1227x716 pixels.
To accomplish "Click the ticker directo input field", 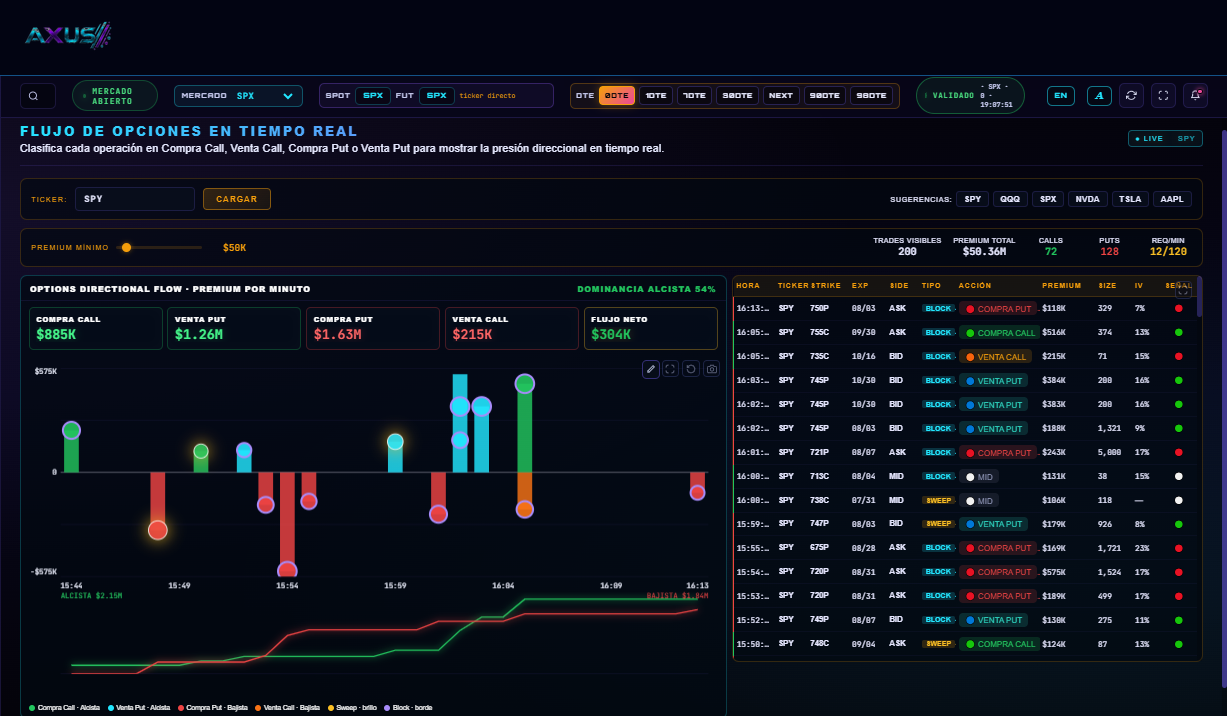I will click(504, 96).
